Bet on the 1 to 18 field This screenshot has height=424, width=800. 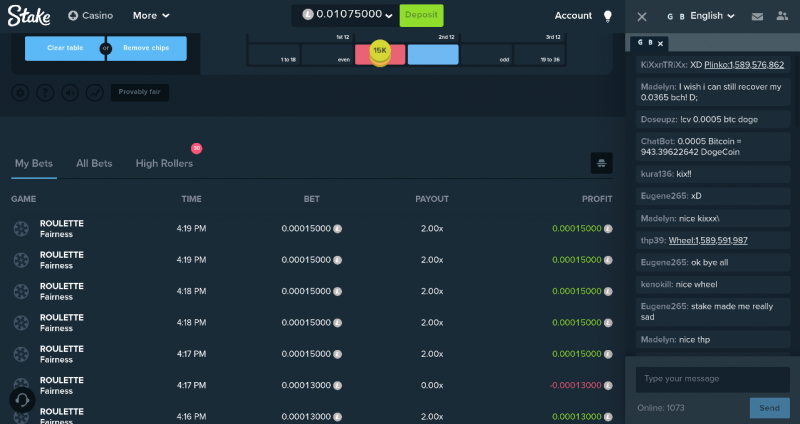click(x=274, y=54)
